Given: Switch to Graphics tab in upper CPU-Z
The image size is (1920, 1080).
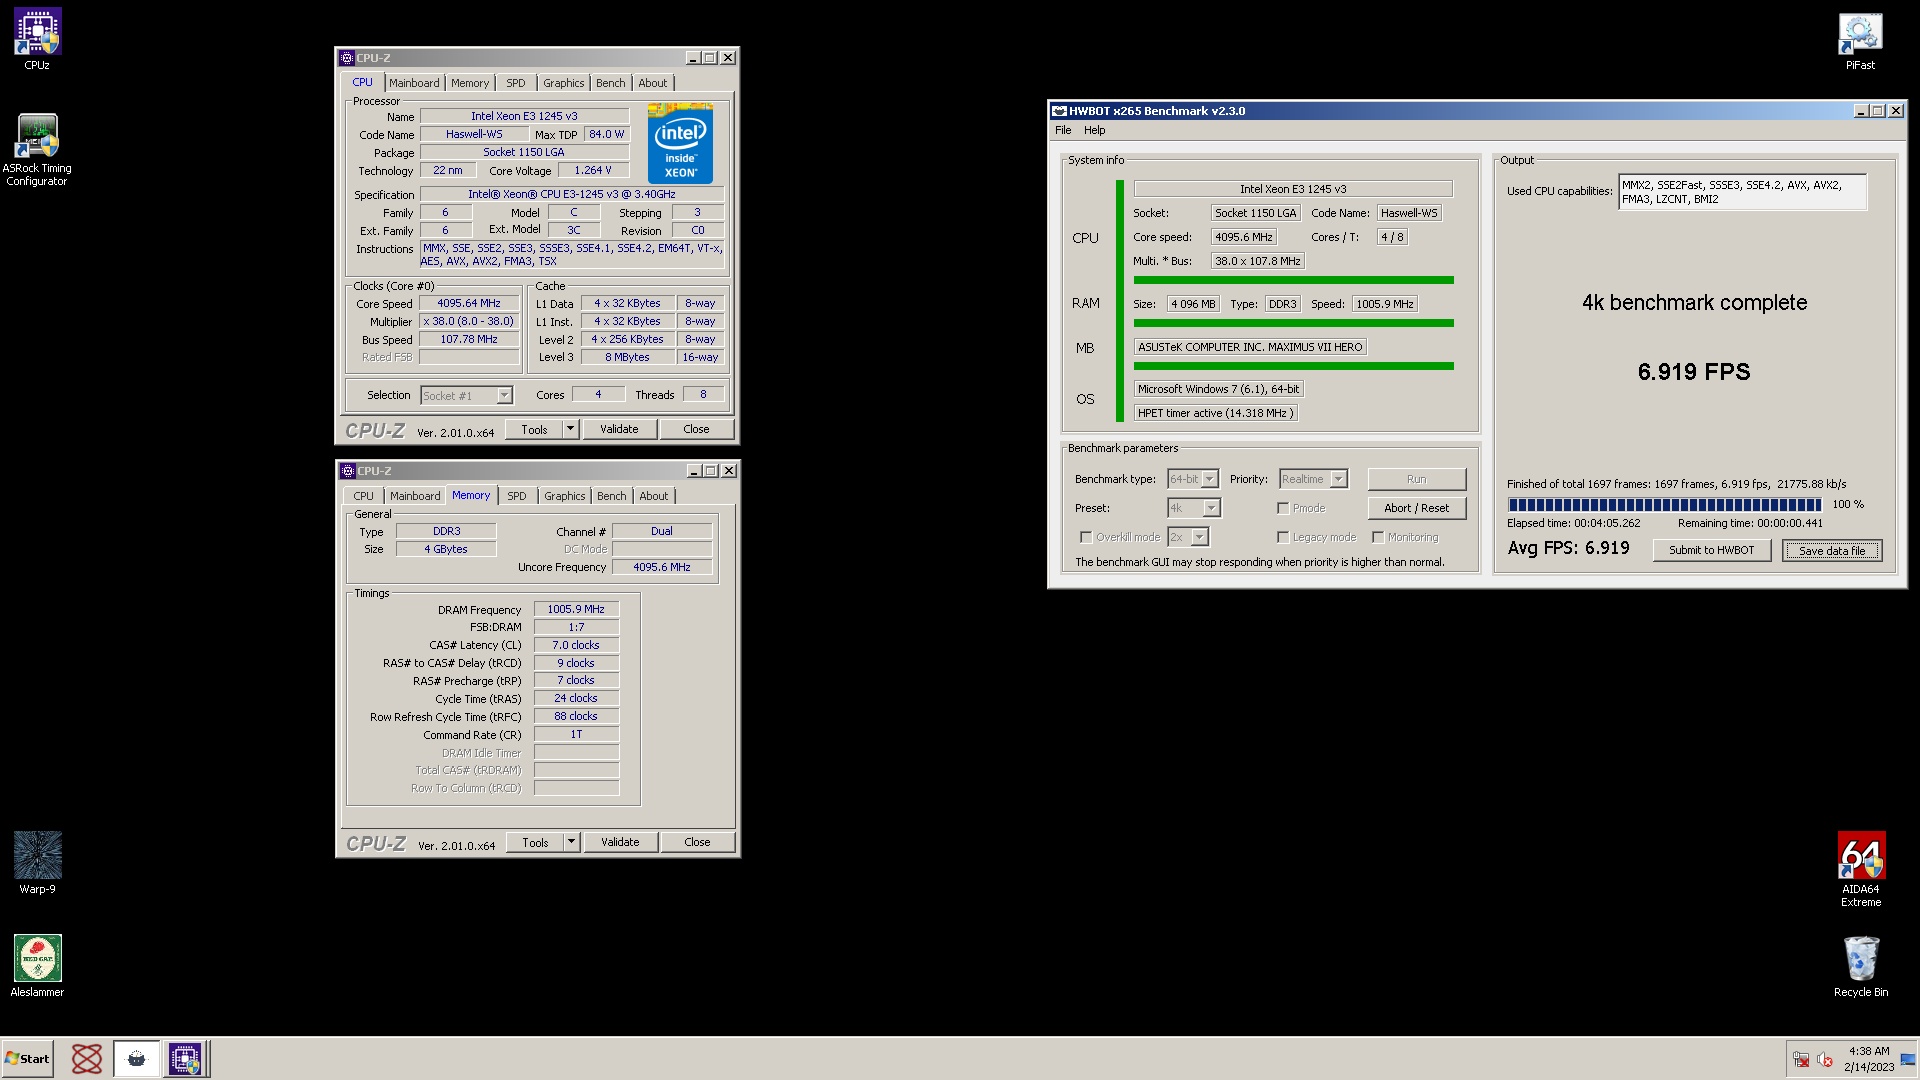Looking at the screenshot, I should 564,83.
